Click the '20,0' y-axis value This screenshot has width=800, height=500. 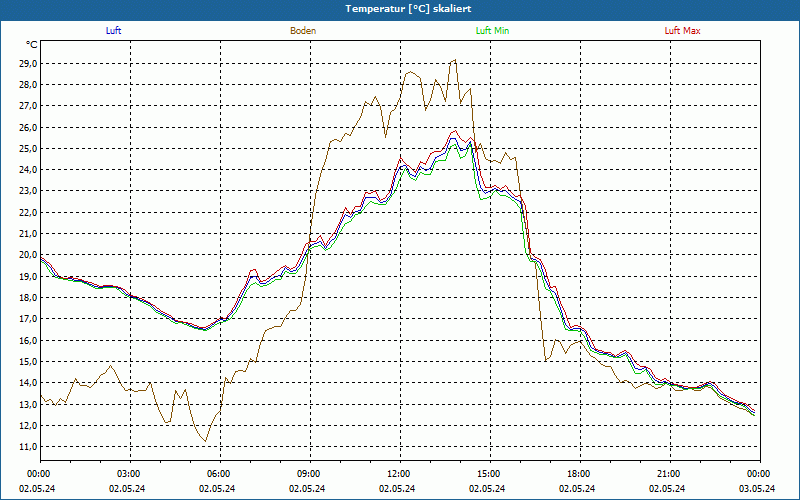[x=28, y=255]
